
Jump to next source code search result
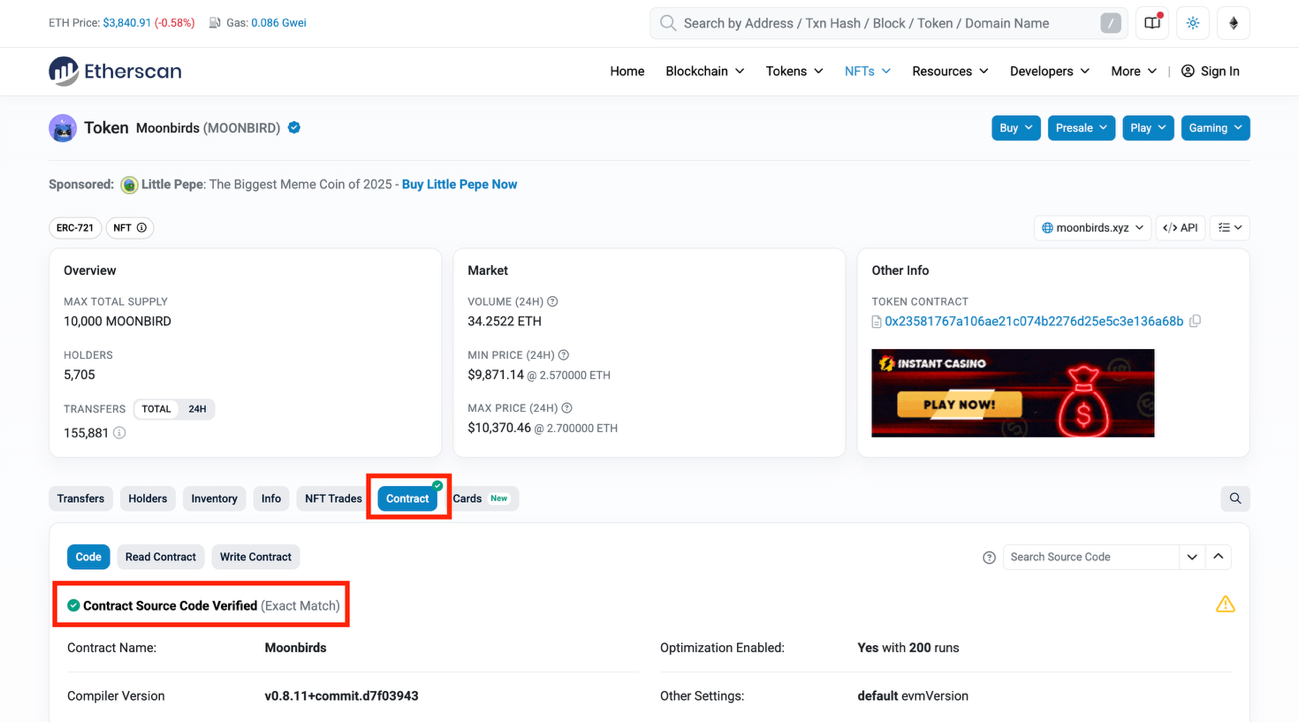pyautogui.click(x=1192, y=557)
